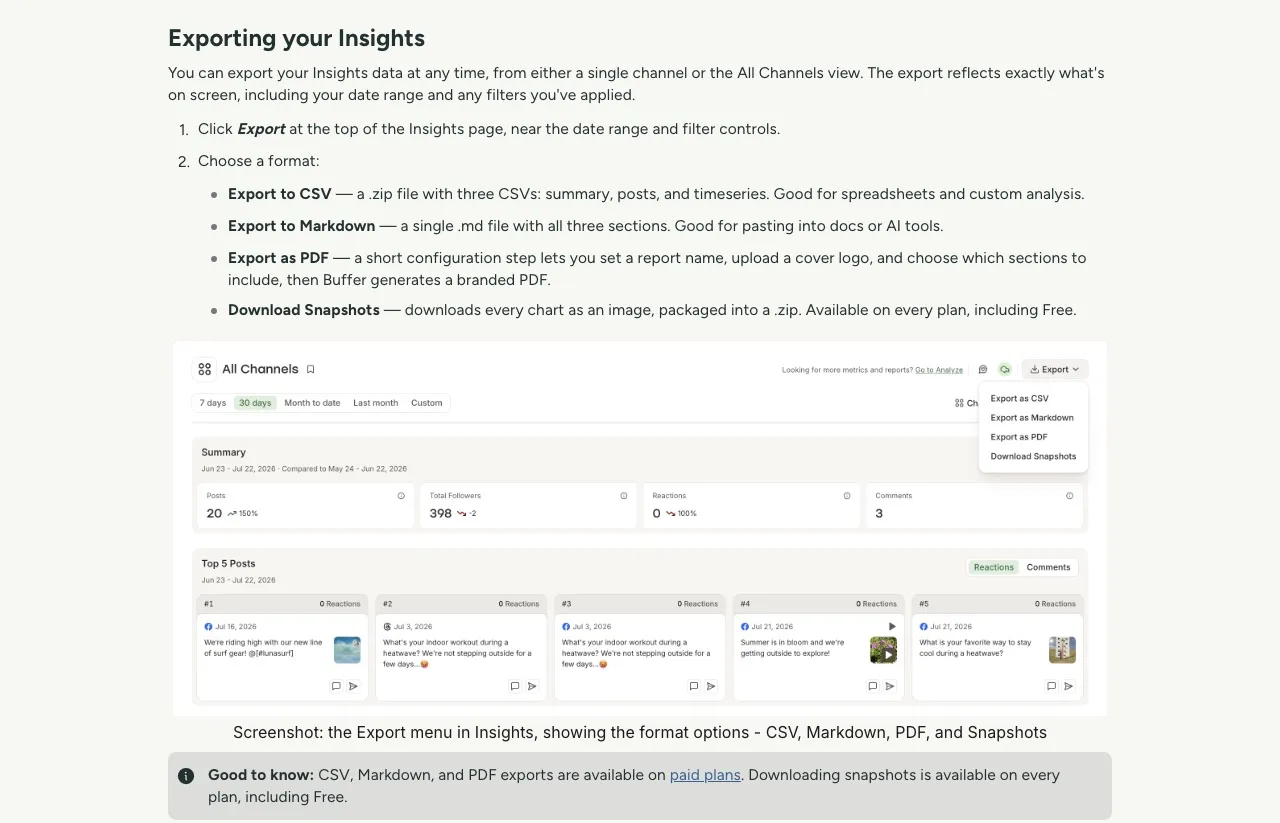Open the surf gear post thumbnail
1280x823 pixels.
coord(347,650)
